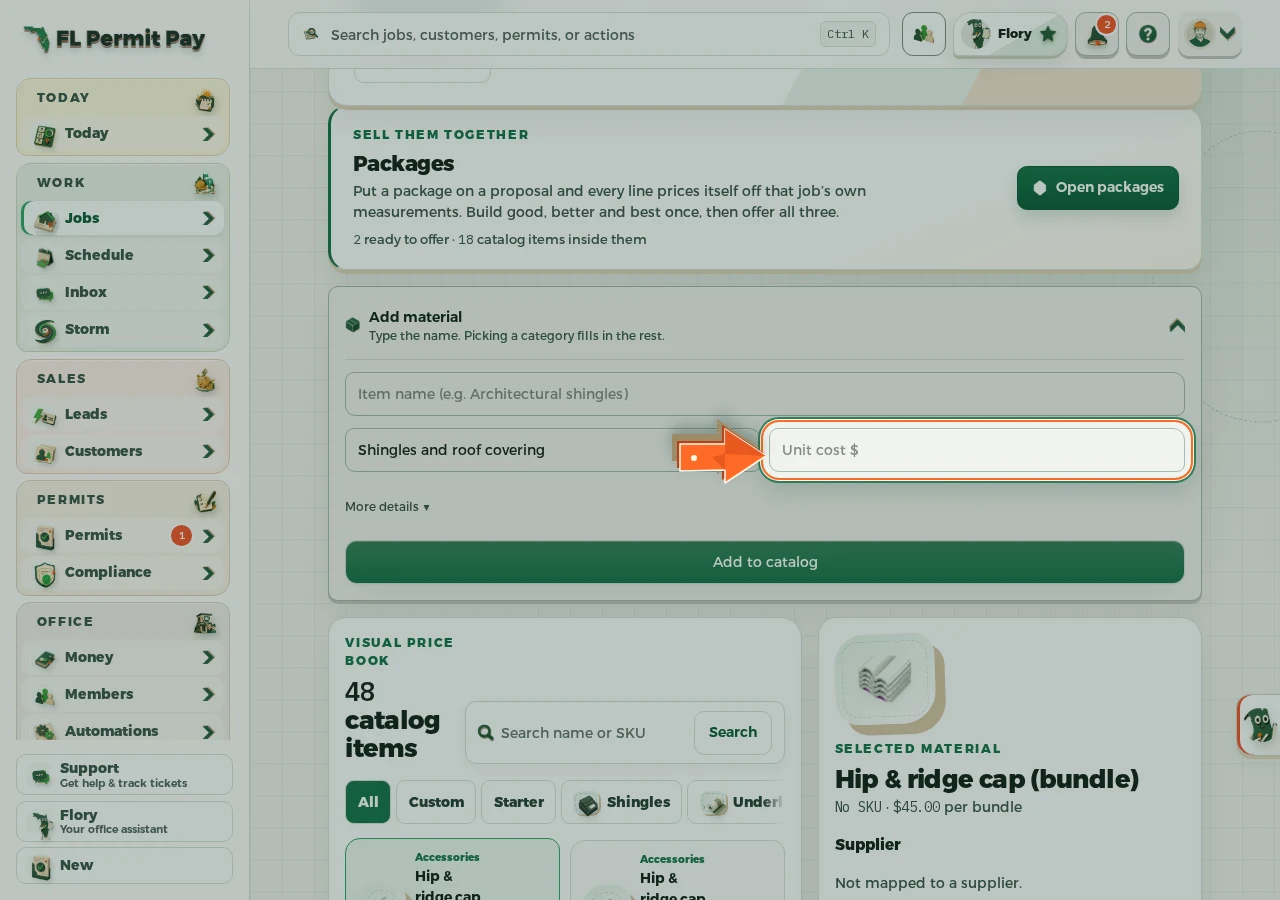Click Add to catalog
The width and height of the screenshot is (1280, 900).
pos(765,562)
